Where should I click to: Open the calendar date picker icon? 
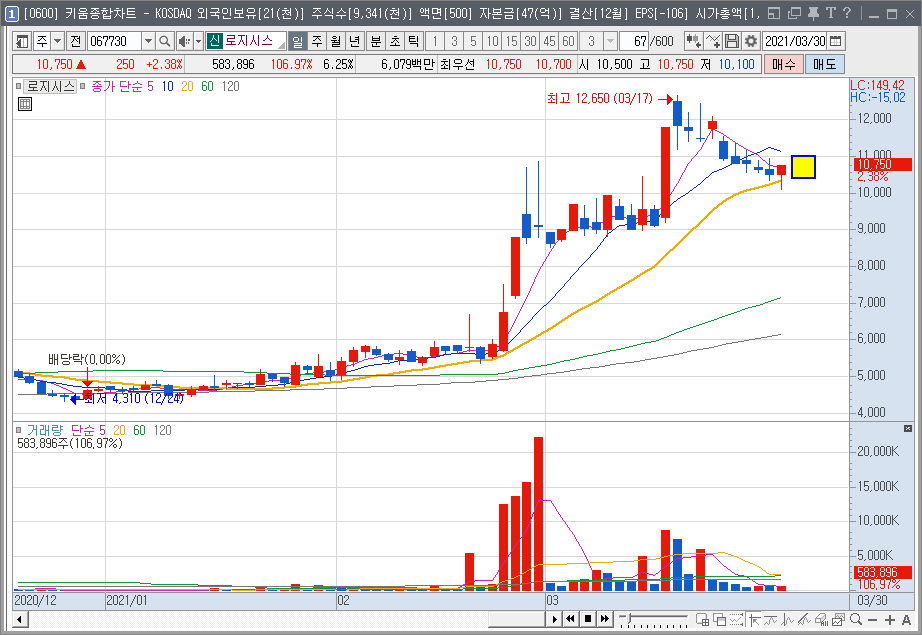coord(836,41)
